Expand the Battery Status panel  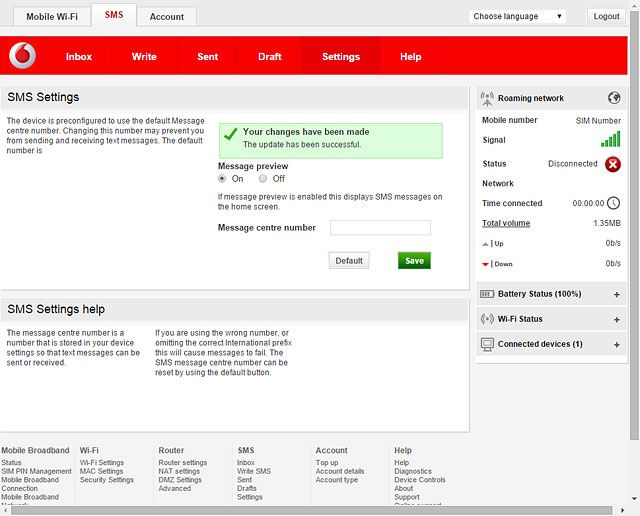point(616,295)
